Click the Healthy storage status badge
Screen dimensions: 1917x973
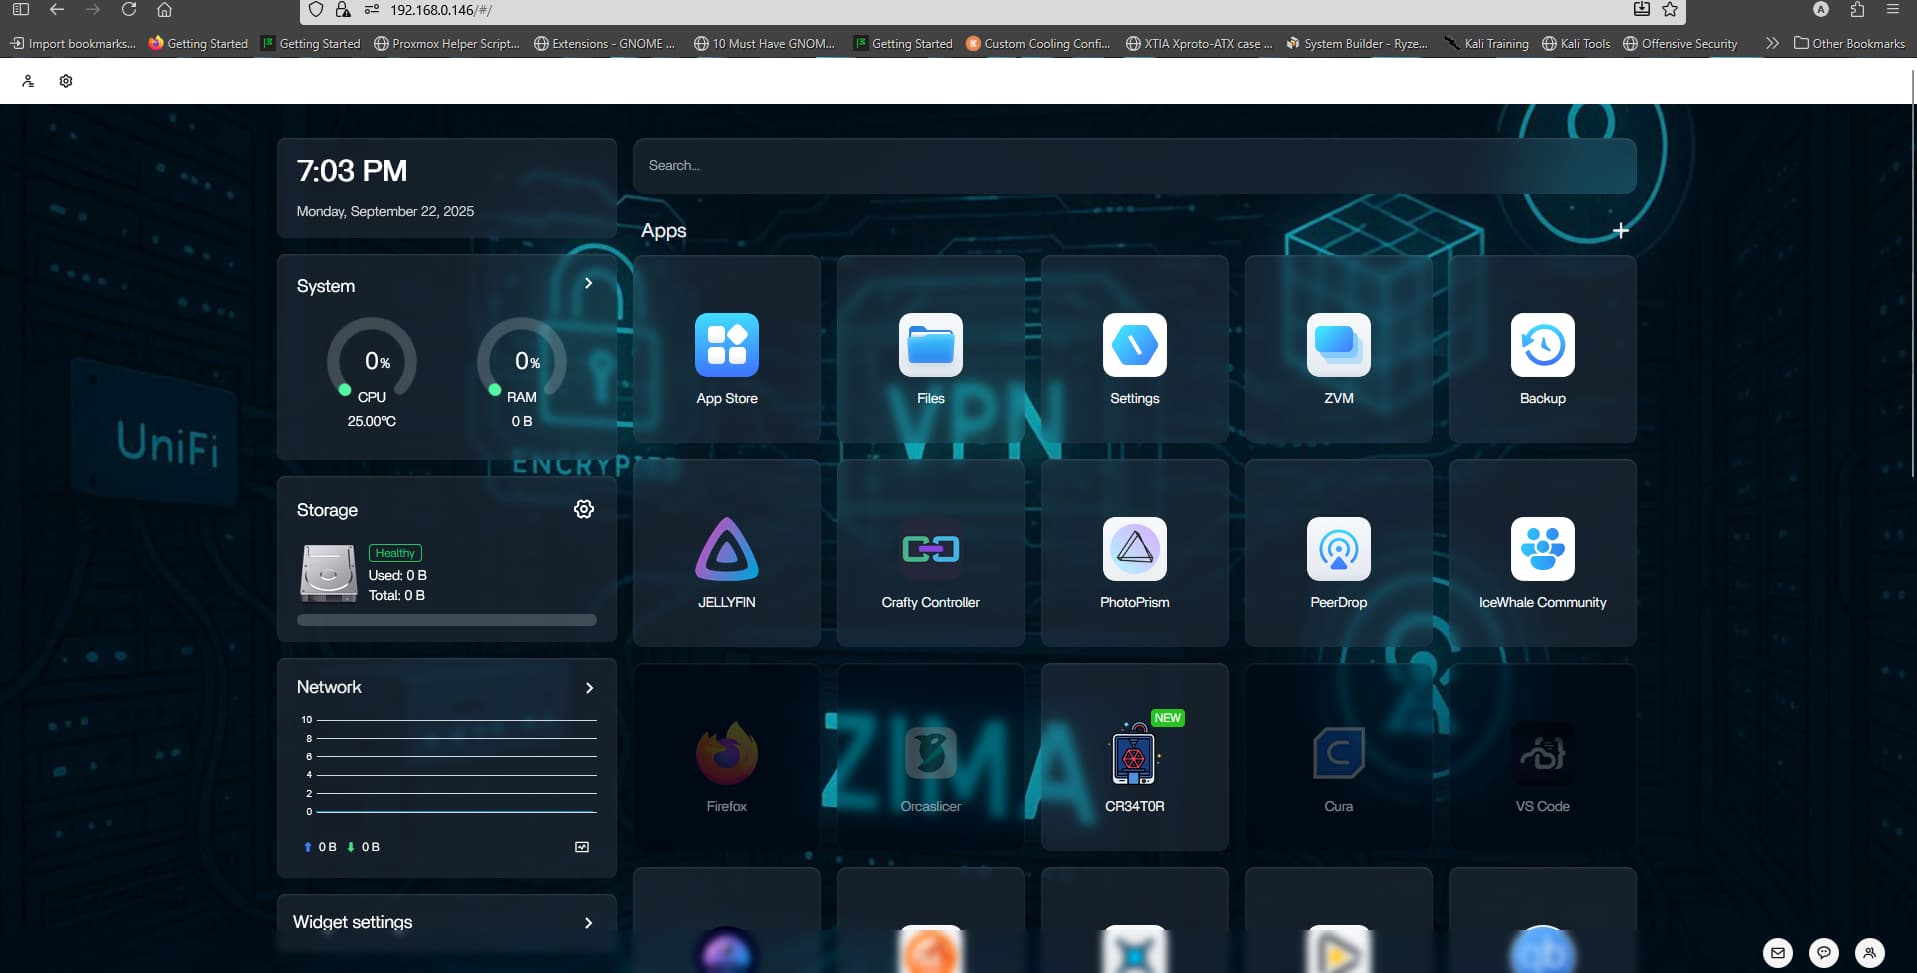[x=395, y=553]
